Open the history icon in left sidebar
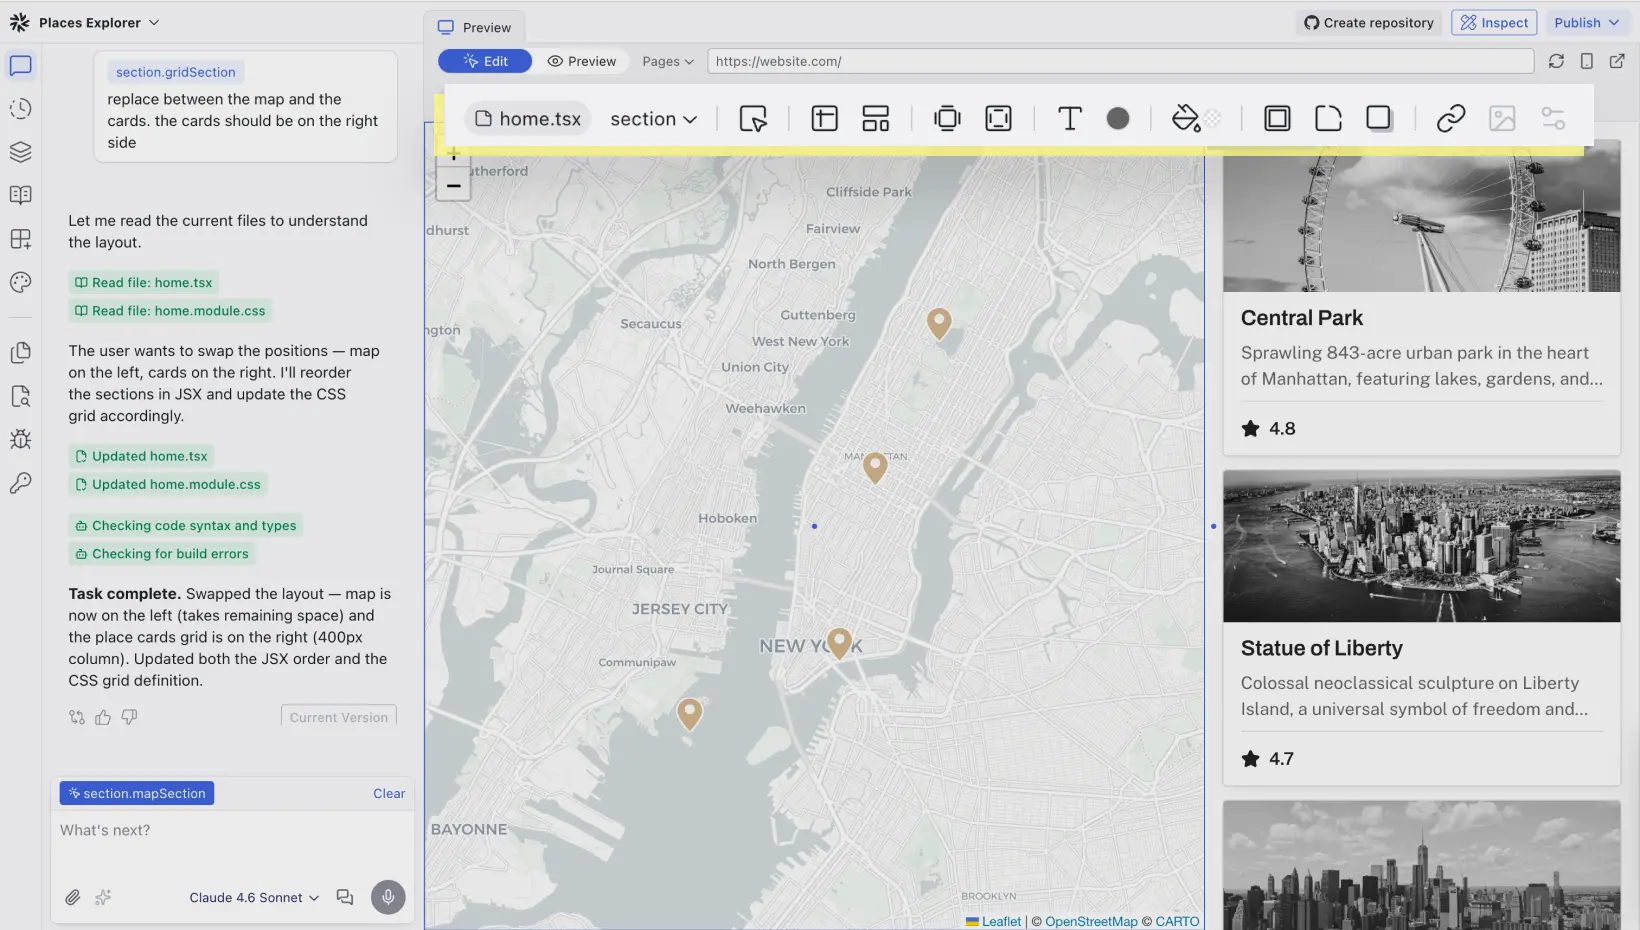 (21, 109)
